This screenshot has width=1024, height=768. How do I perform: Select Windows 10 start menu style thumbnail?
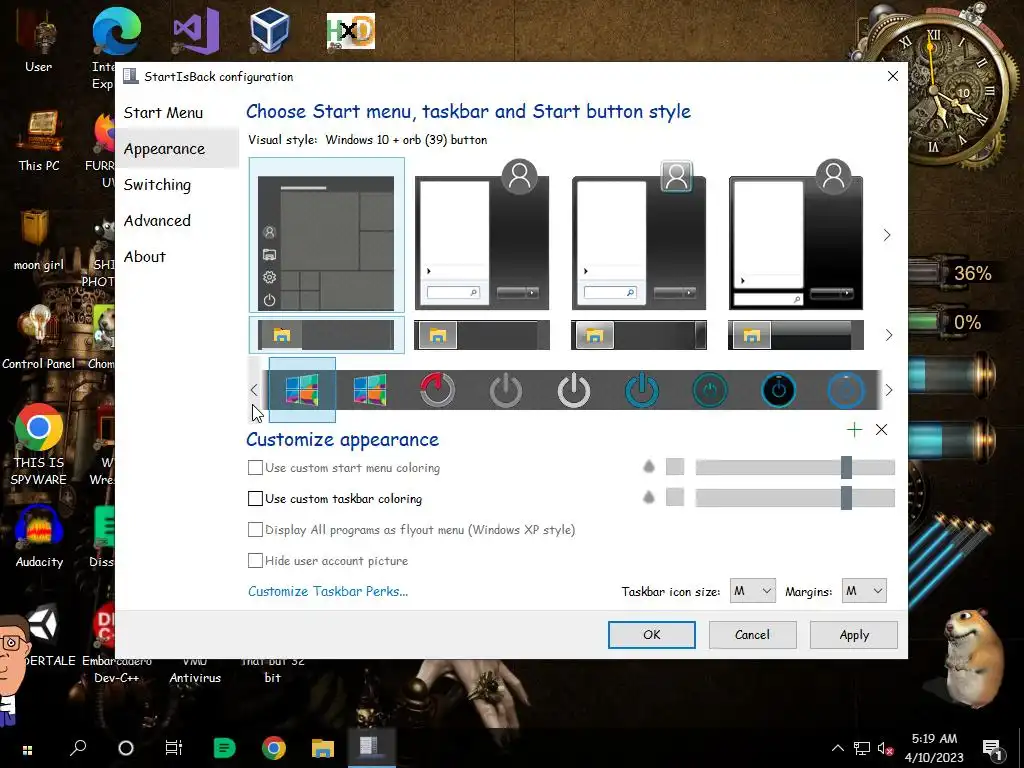click(327, 235)
